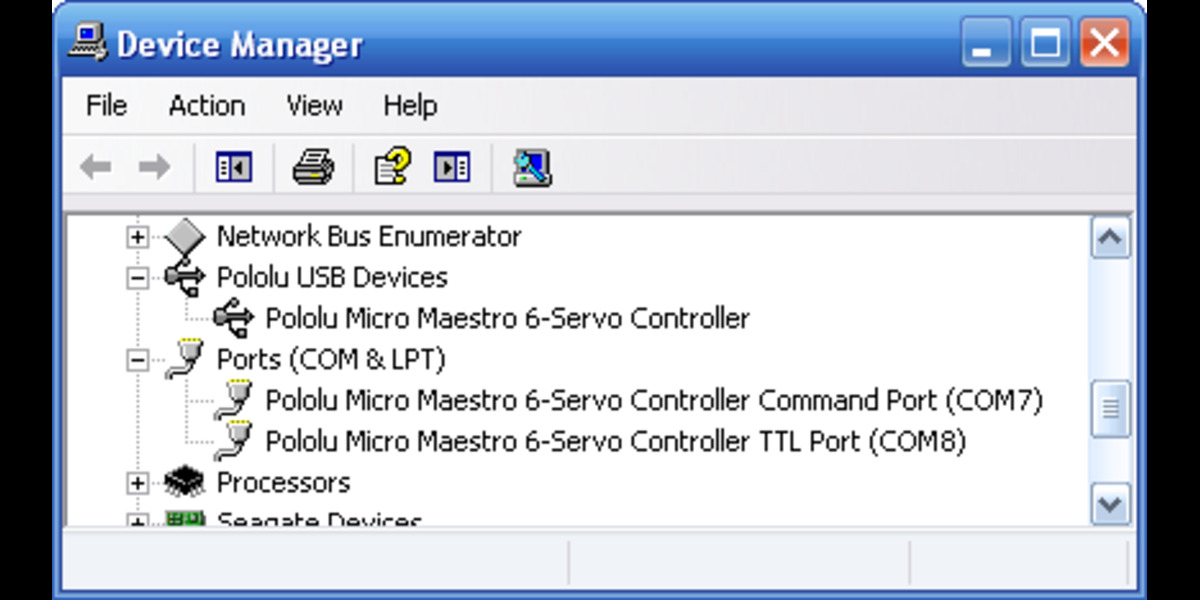
Task: Select the Pololu Micro Maestro 6-Servo Controller device
Action: tap(505, 318)
